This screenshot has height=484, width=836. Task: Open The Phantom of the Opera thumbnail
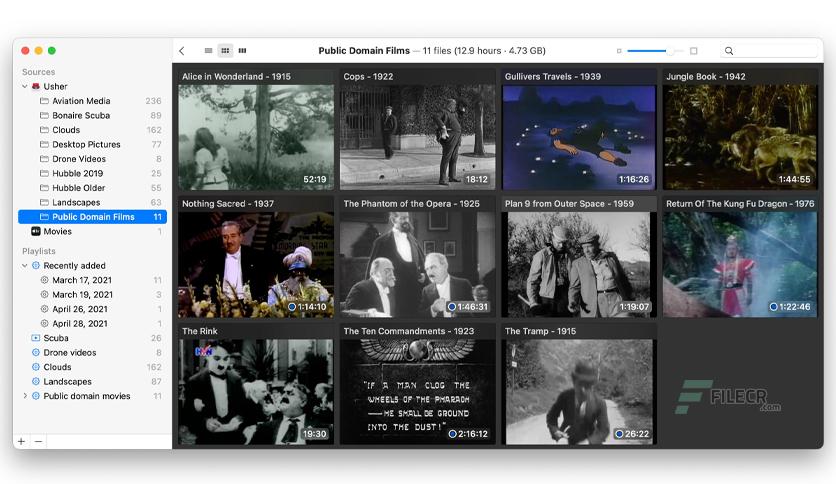click(417, 264)
